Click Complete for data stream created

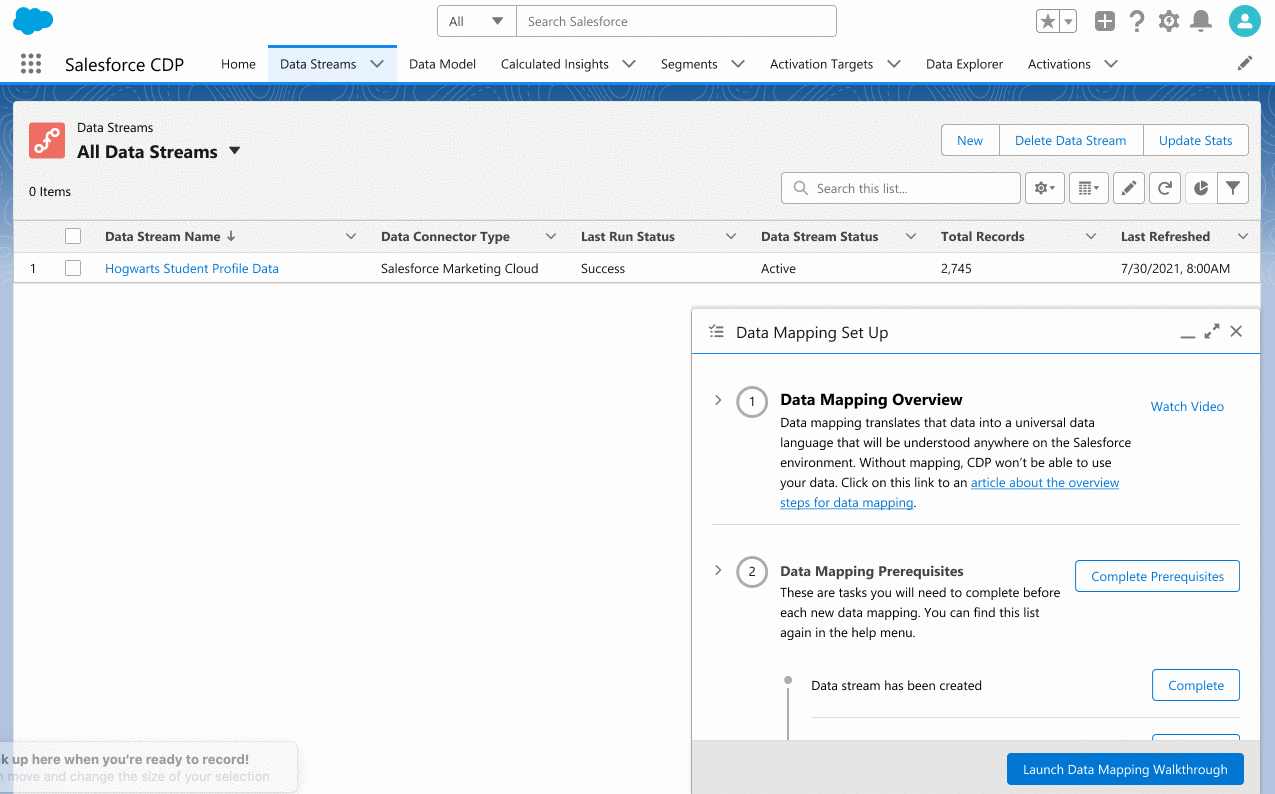pos(1196,685)
